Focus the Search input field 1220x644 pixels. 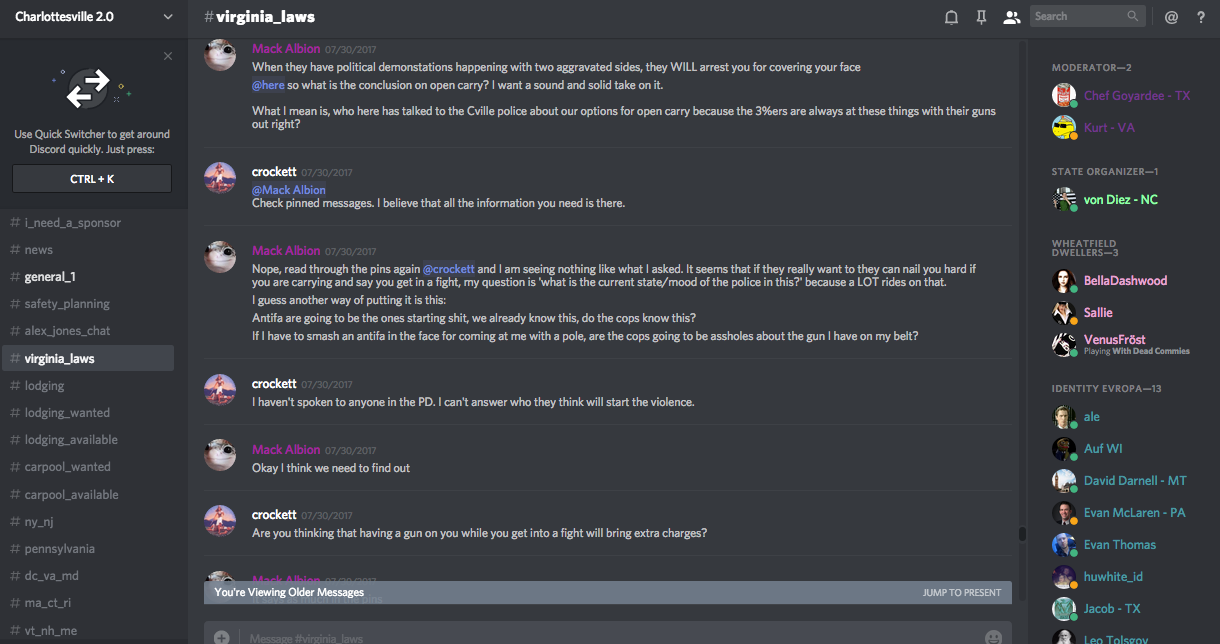[x=1080, y=16]
